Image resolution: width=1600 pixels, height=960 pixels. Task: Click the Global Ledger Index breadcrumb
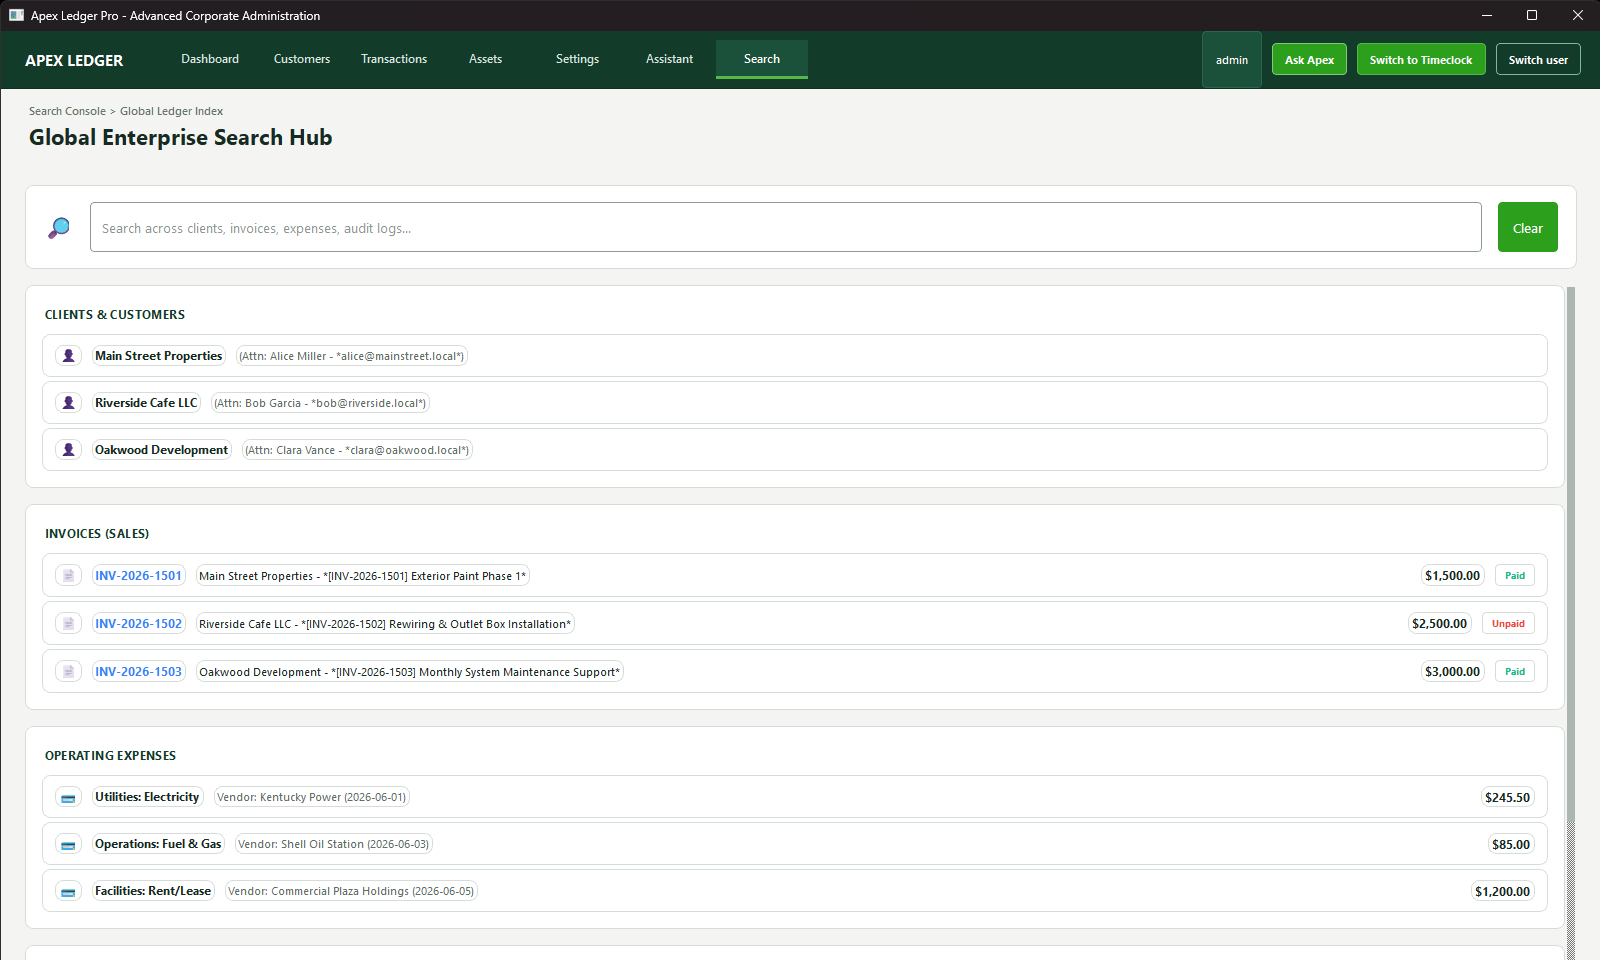click(x=171, y=111)
